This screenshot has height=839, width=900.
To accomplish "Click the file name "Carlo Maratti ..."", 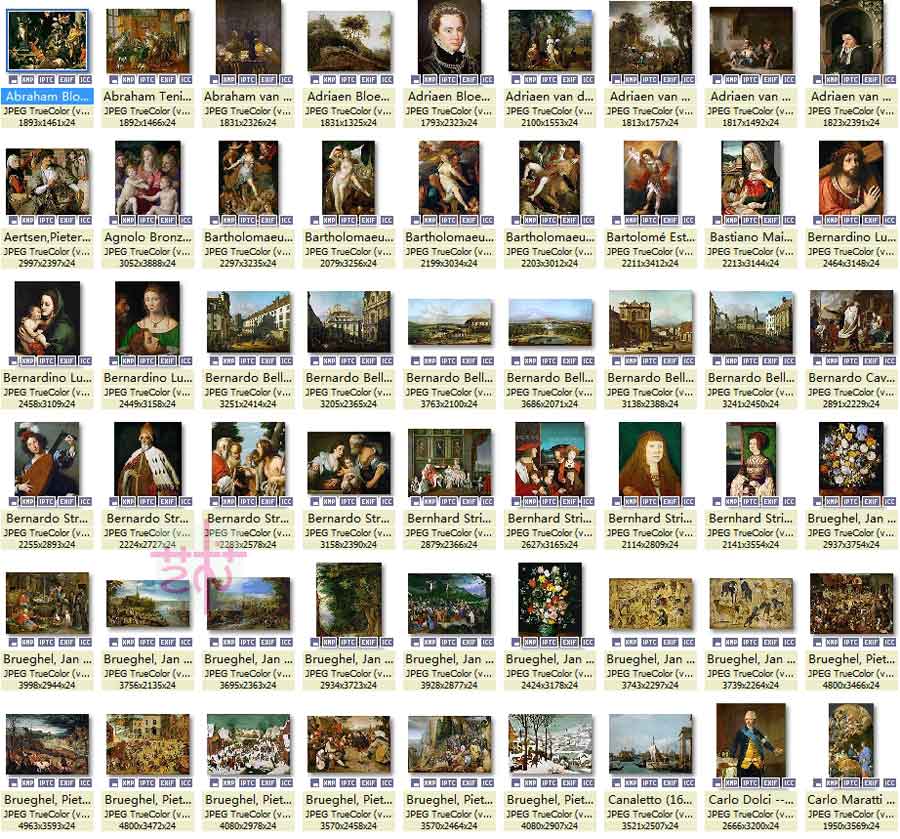I will click(x=851, y=799).
